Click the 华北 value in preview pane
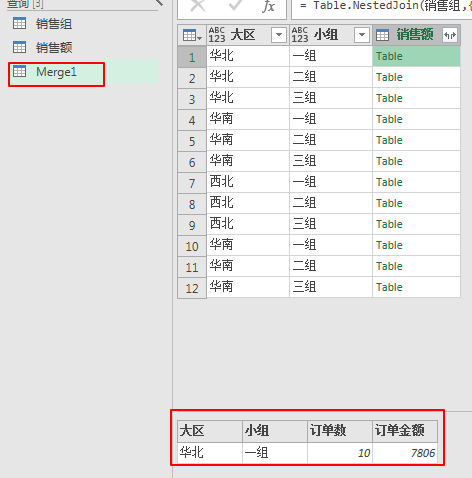Image resolution: width=472 pixels, height=478 pixels. click(x=210, y=453)
